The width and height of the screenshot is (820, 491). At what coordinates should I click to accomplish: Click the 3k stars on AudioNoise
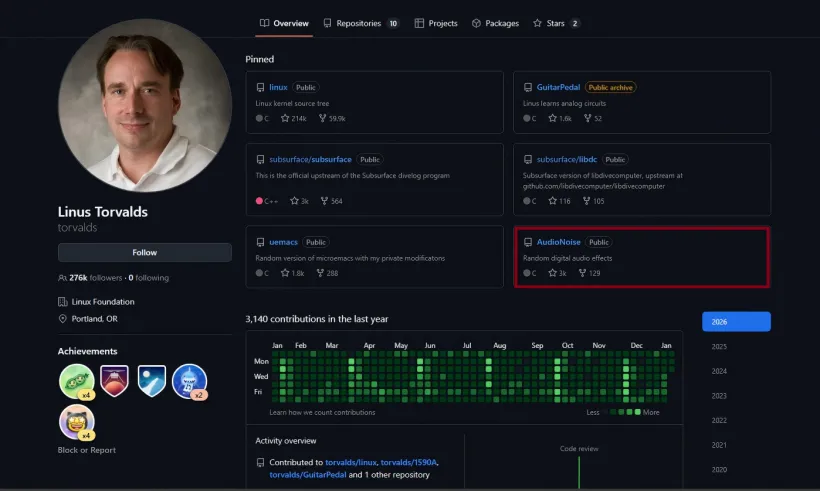557,273
